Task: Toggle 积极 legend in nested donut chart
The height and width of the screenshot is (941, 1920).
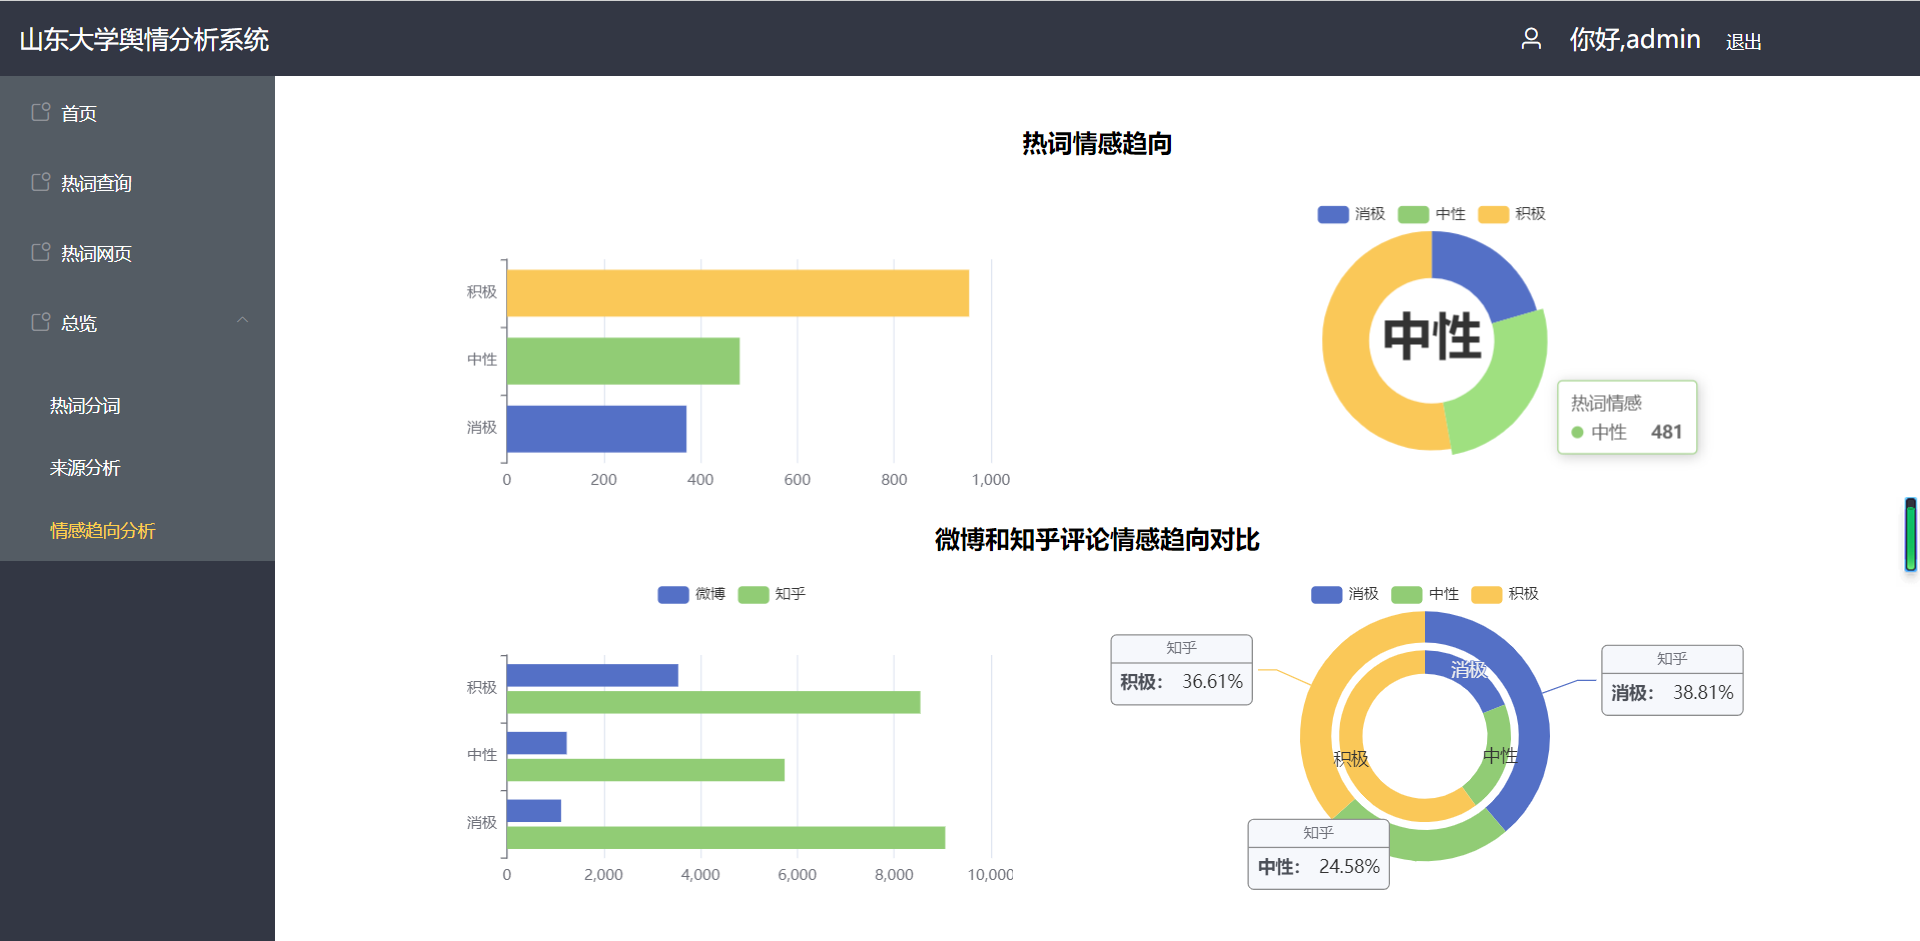Action: (x=1504, y=594)
